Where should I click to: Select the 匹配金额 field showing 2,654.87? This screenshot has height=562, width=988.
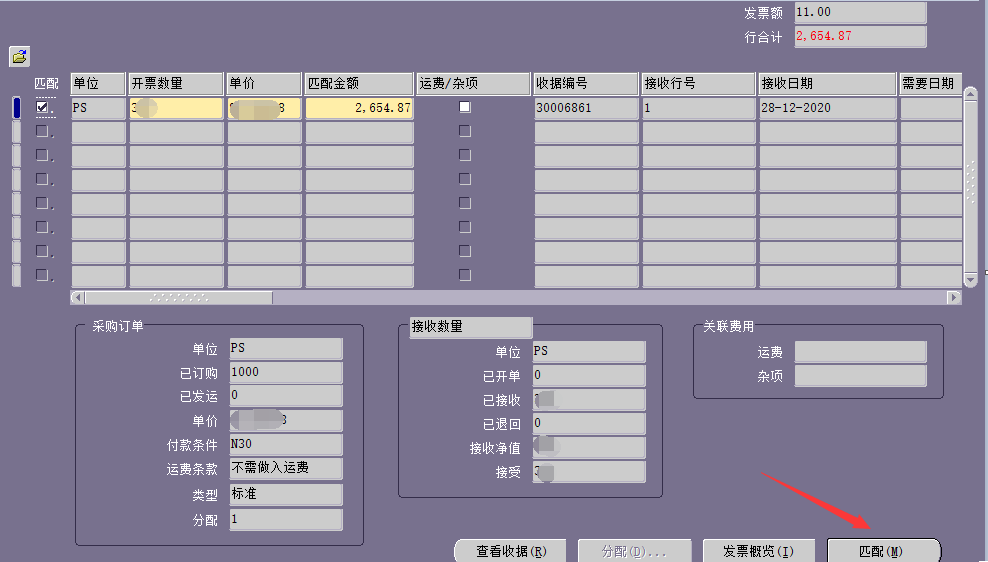358,108
